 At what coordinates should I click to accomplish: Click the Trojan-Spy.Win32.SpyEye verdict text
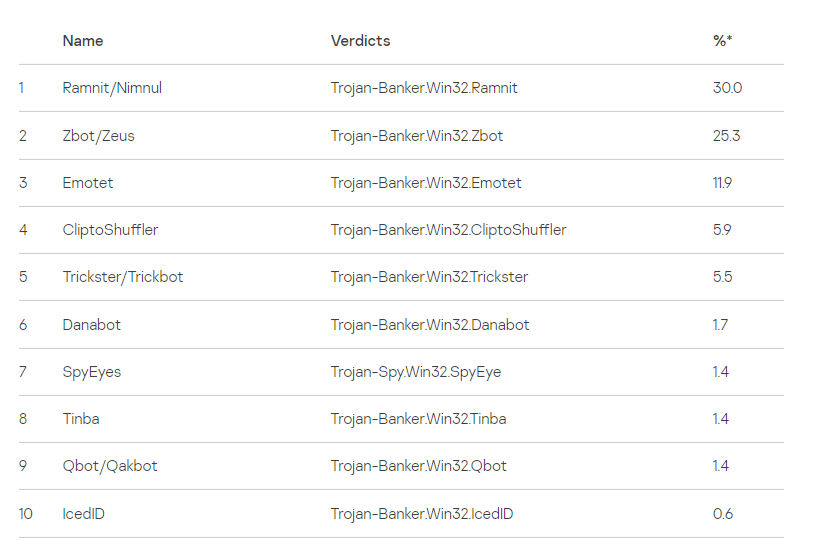(416, 372)
